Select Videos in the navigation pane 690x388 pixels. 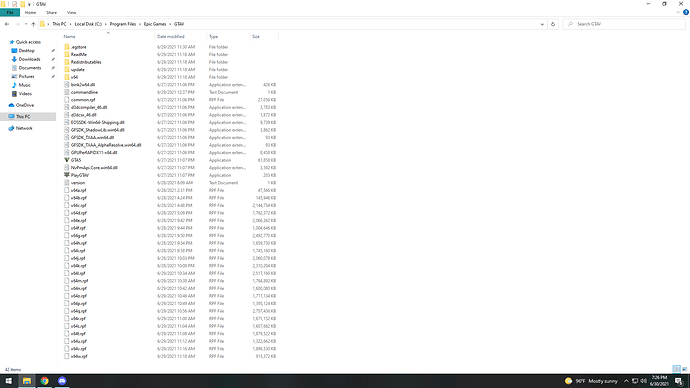tap(25, 94)
